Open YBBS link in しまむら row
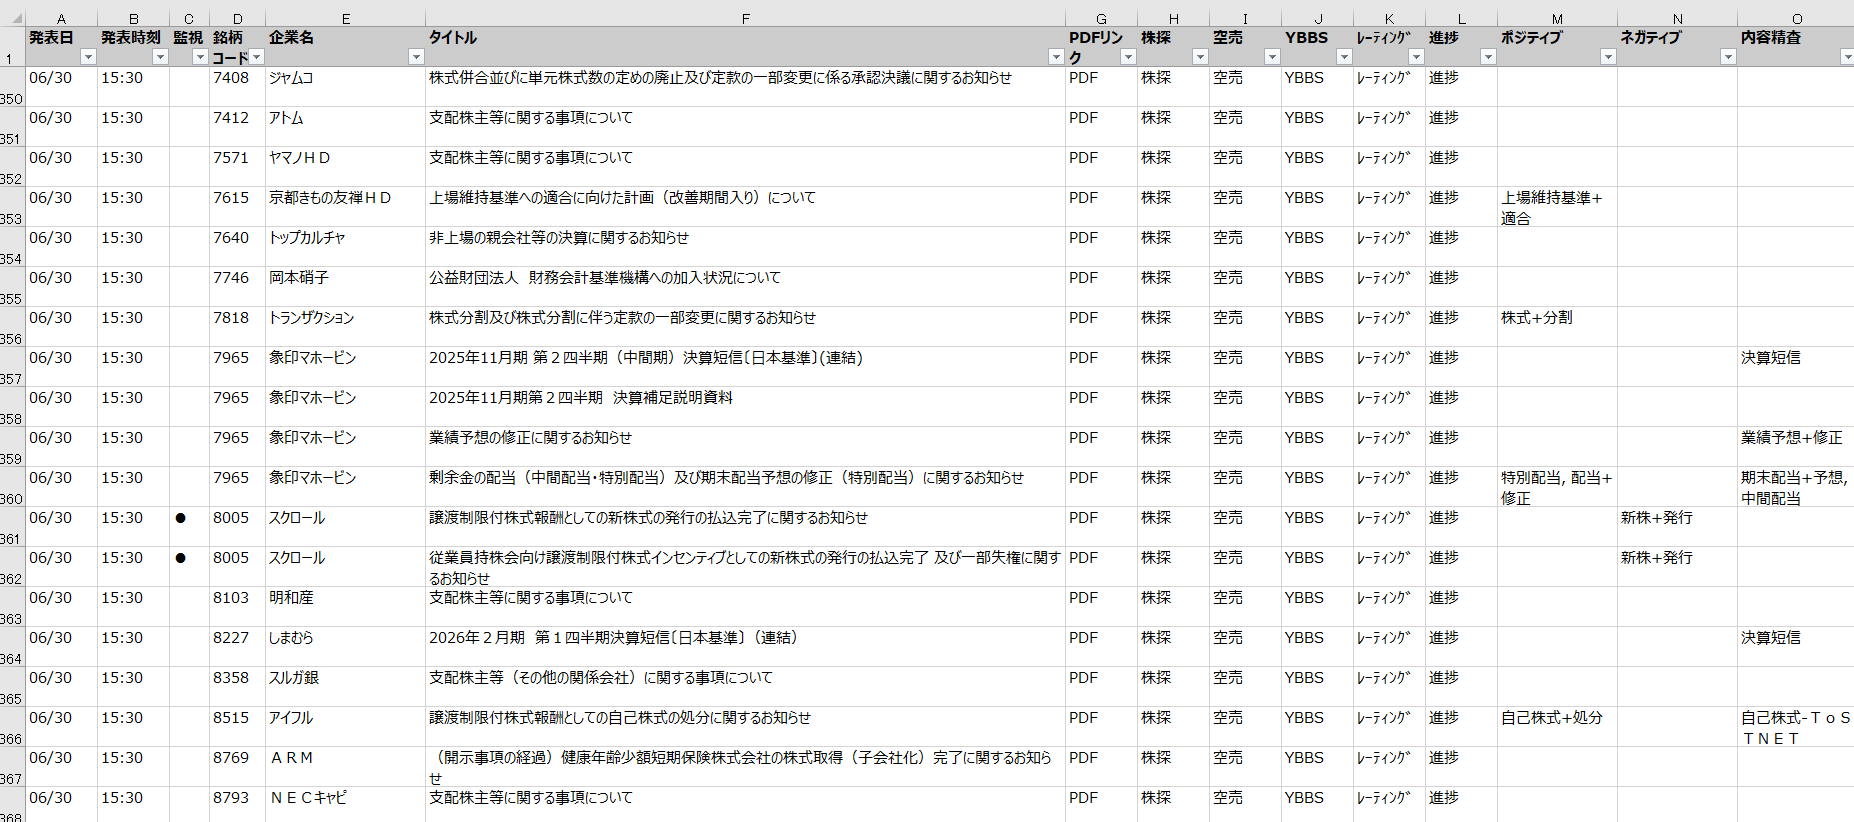The height and width of the screenshot is (822, 1854). tap(1304, 638)
